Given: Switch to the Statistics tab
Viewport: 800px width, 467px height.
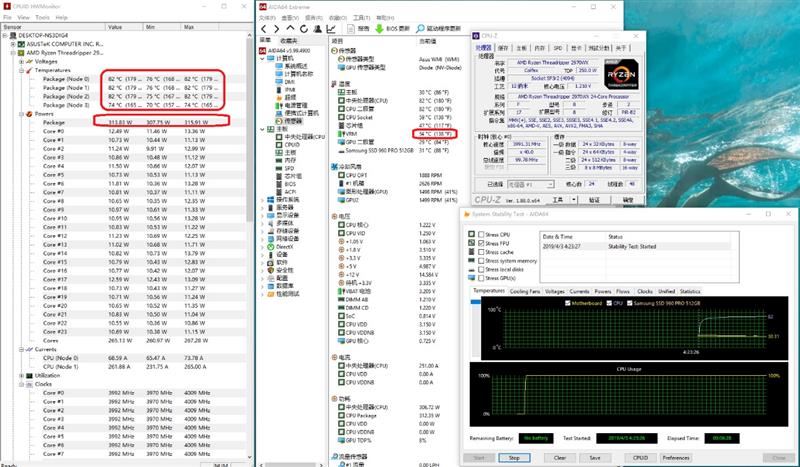Looking at the screenshot, I should pos(690,291).
